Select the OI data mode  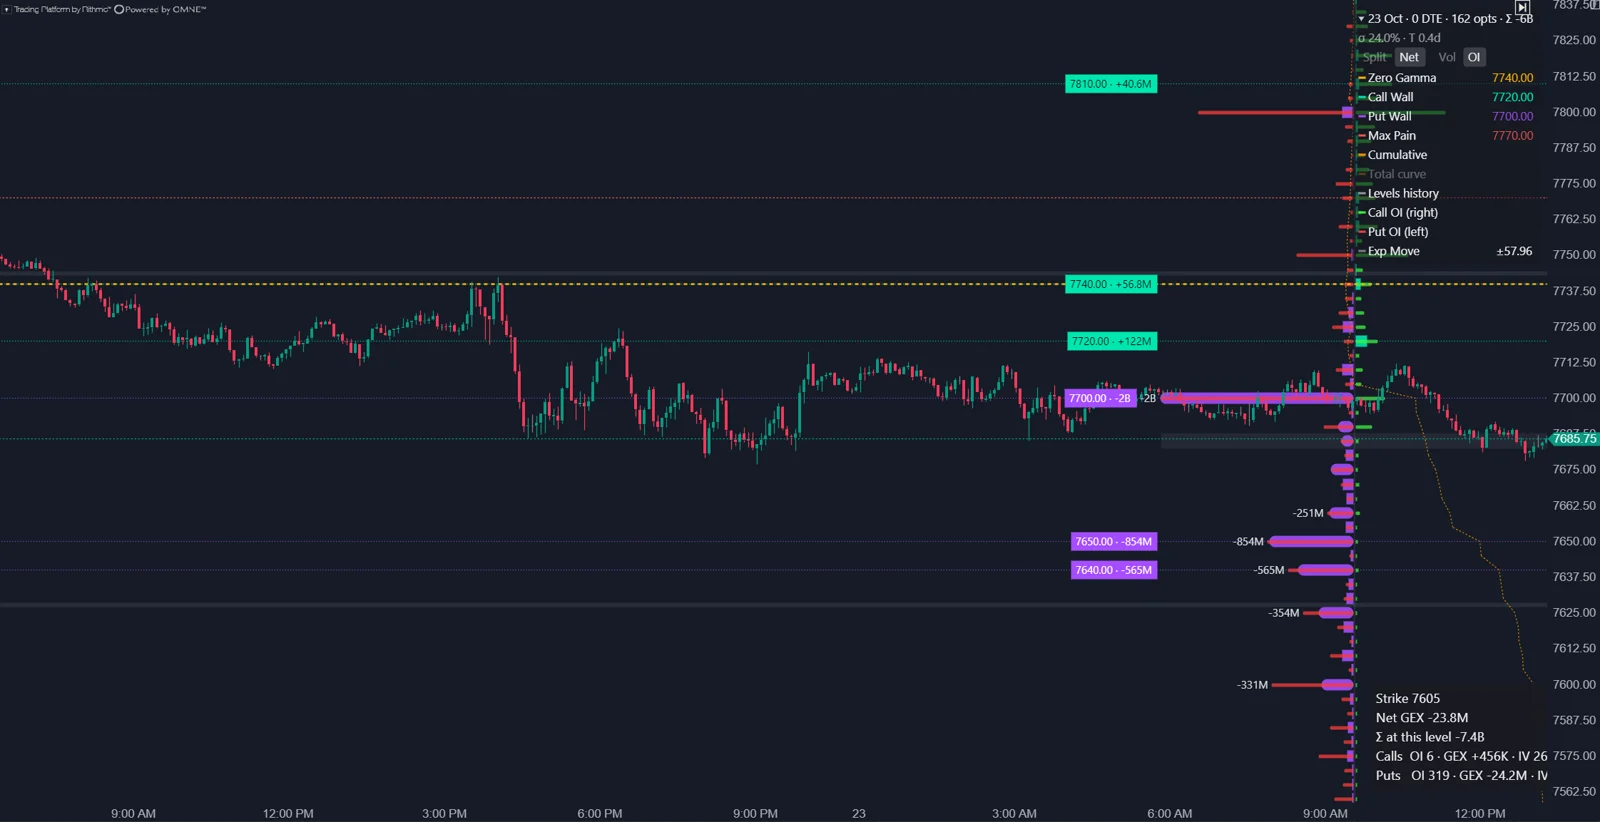coord(1474,57)
